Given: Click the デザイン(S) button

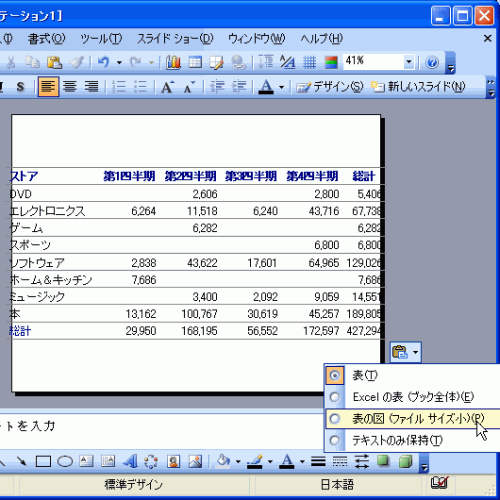Looking at the screenshot, I should pos(329,87).
